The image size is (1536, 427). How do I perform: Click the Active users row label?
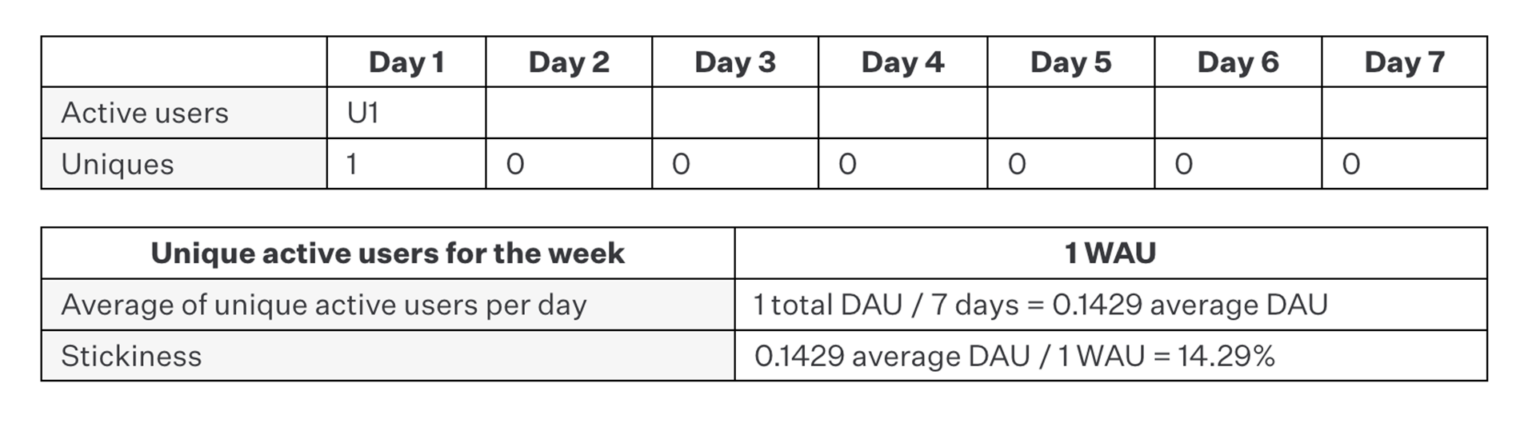point(145,113)
